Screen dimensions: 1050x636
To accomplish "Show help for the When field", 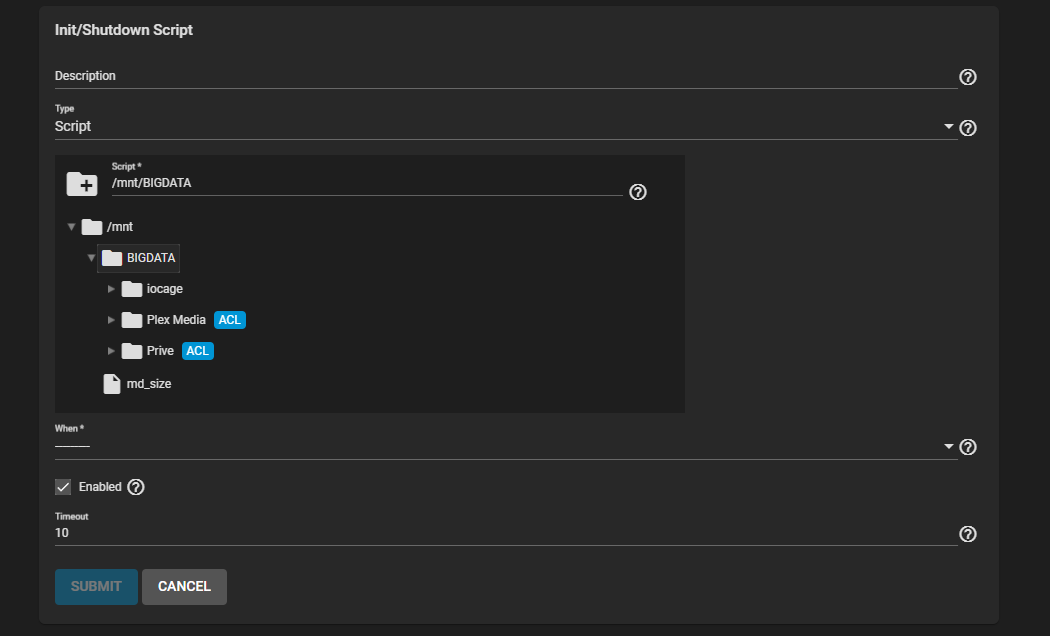I will coord(968,447).
